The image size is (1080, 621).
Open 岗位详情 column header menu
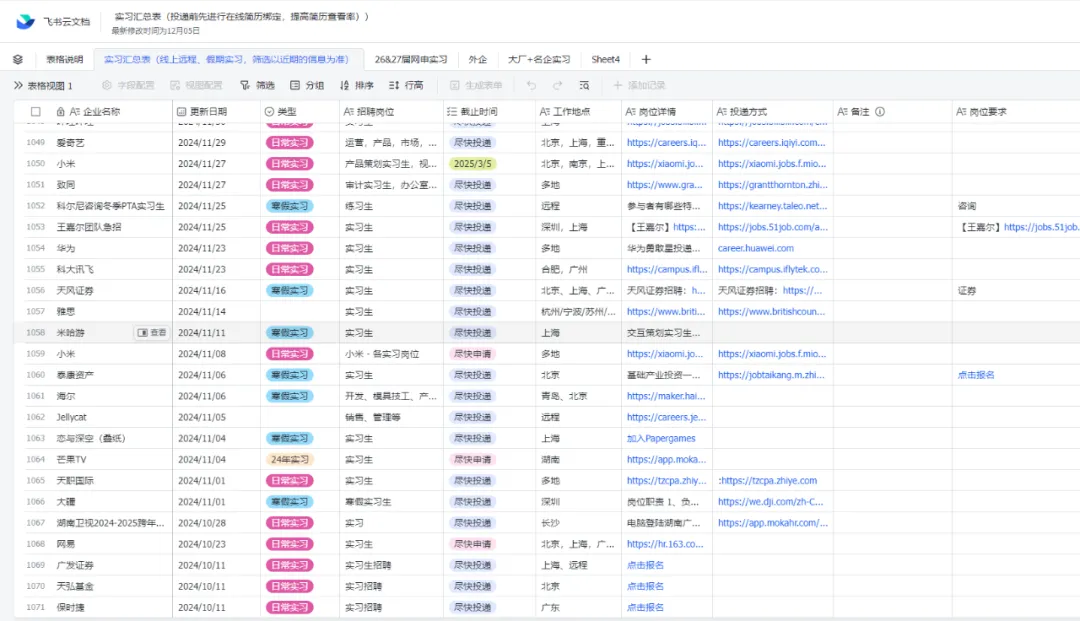667,112
